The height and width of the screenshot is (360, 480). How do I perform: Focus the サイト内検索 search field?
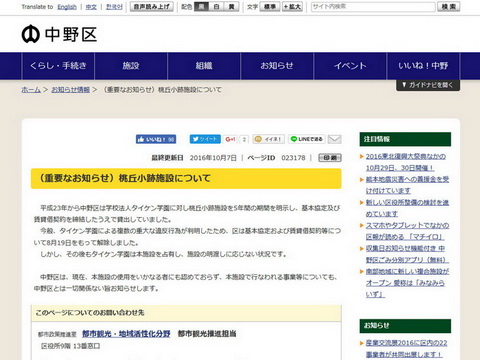[x=373, y=7]
